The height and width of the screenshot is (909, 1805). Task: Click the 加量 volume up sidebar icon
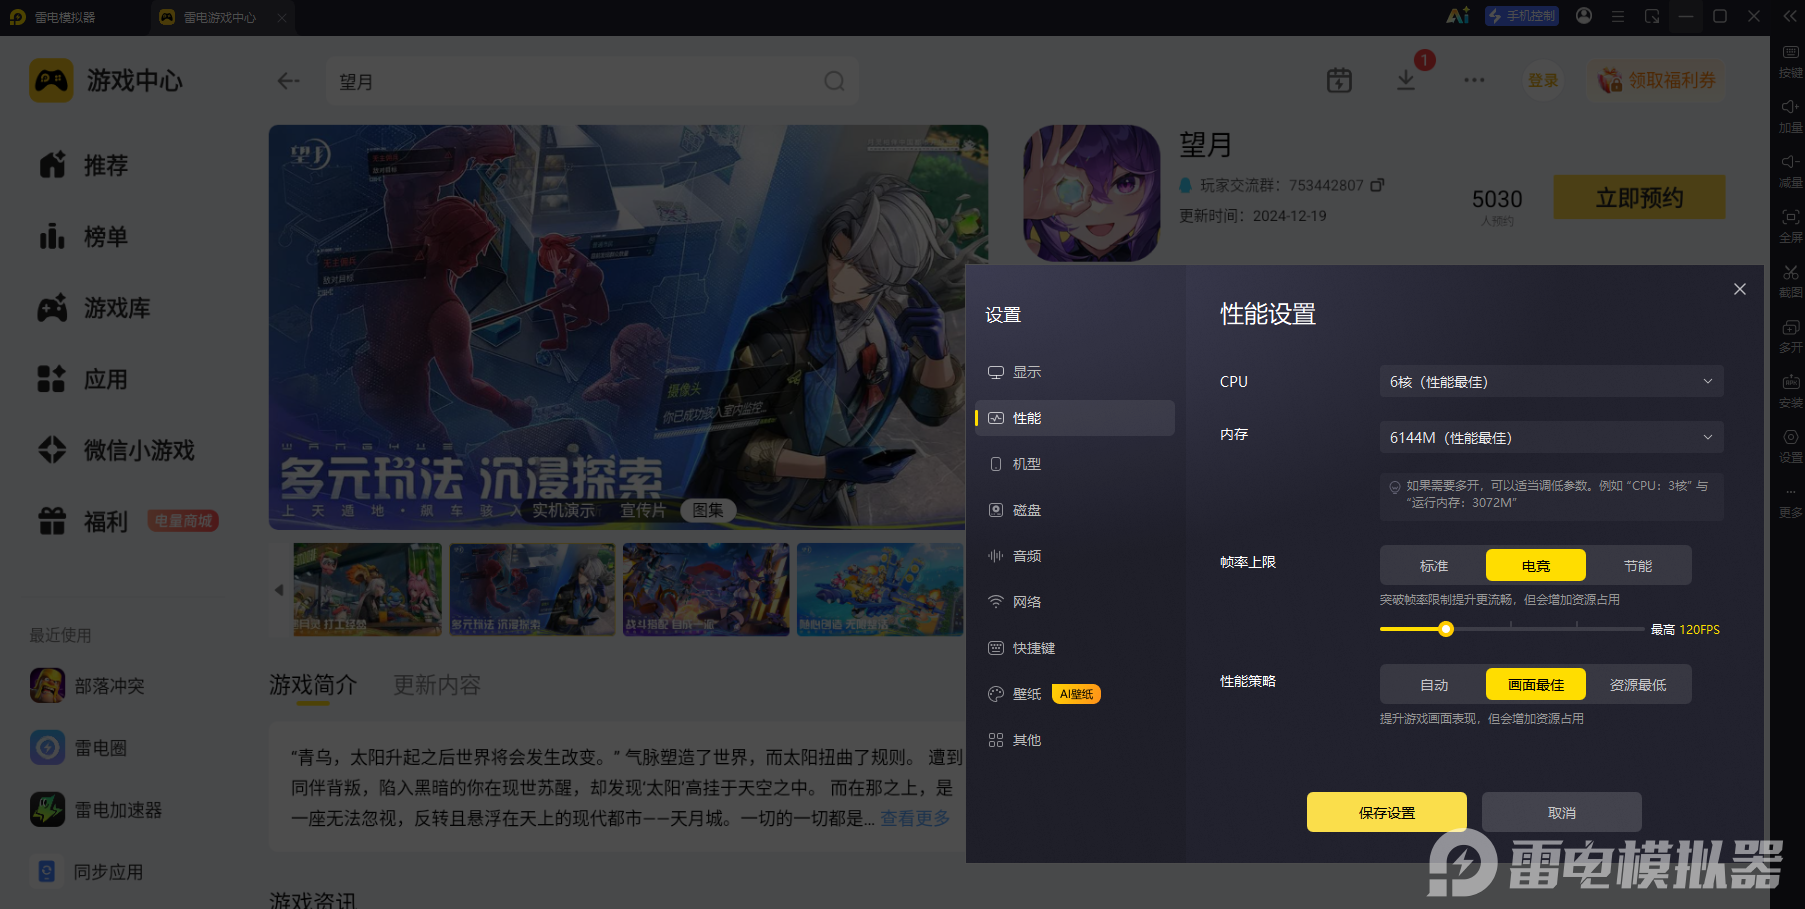tap(1790, 115)
